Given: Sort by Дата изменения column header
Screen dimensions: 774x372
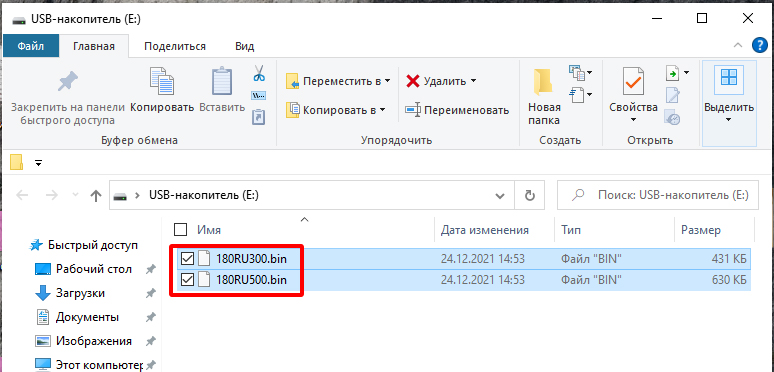Looking at the screenshot, I should tap(484, 230).
